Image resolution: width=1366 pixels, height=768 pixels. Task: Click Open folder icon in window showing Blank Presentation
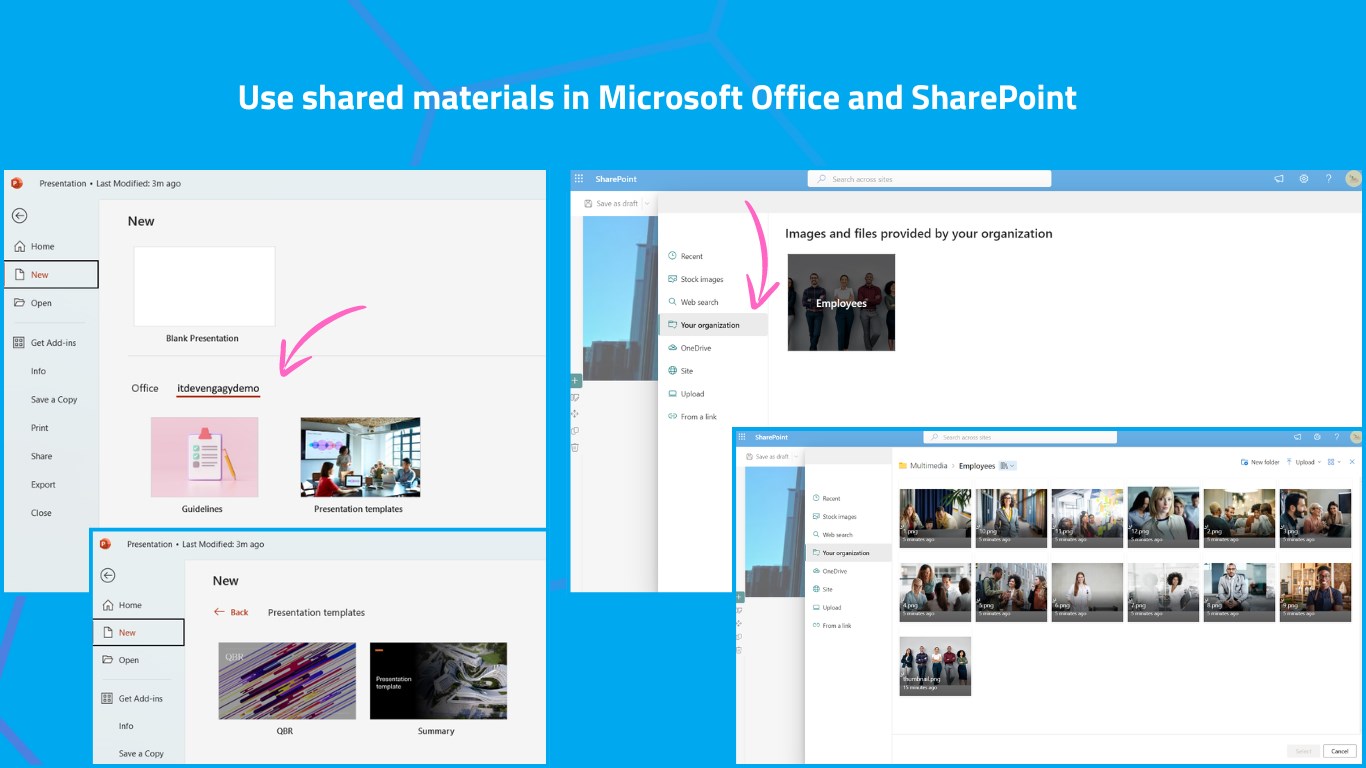pos(19,303)
